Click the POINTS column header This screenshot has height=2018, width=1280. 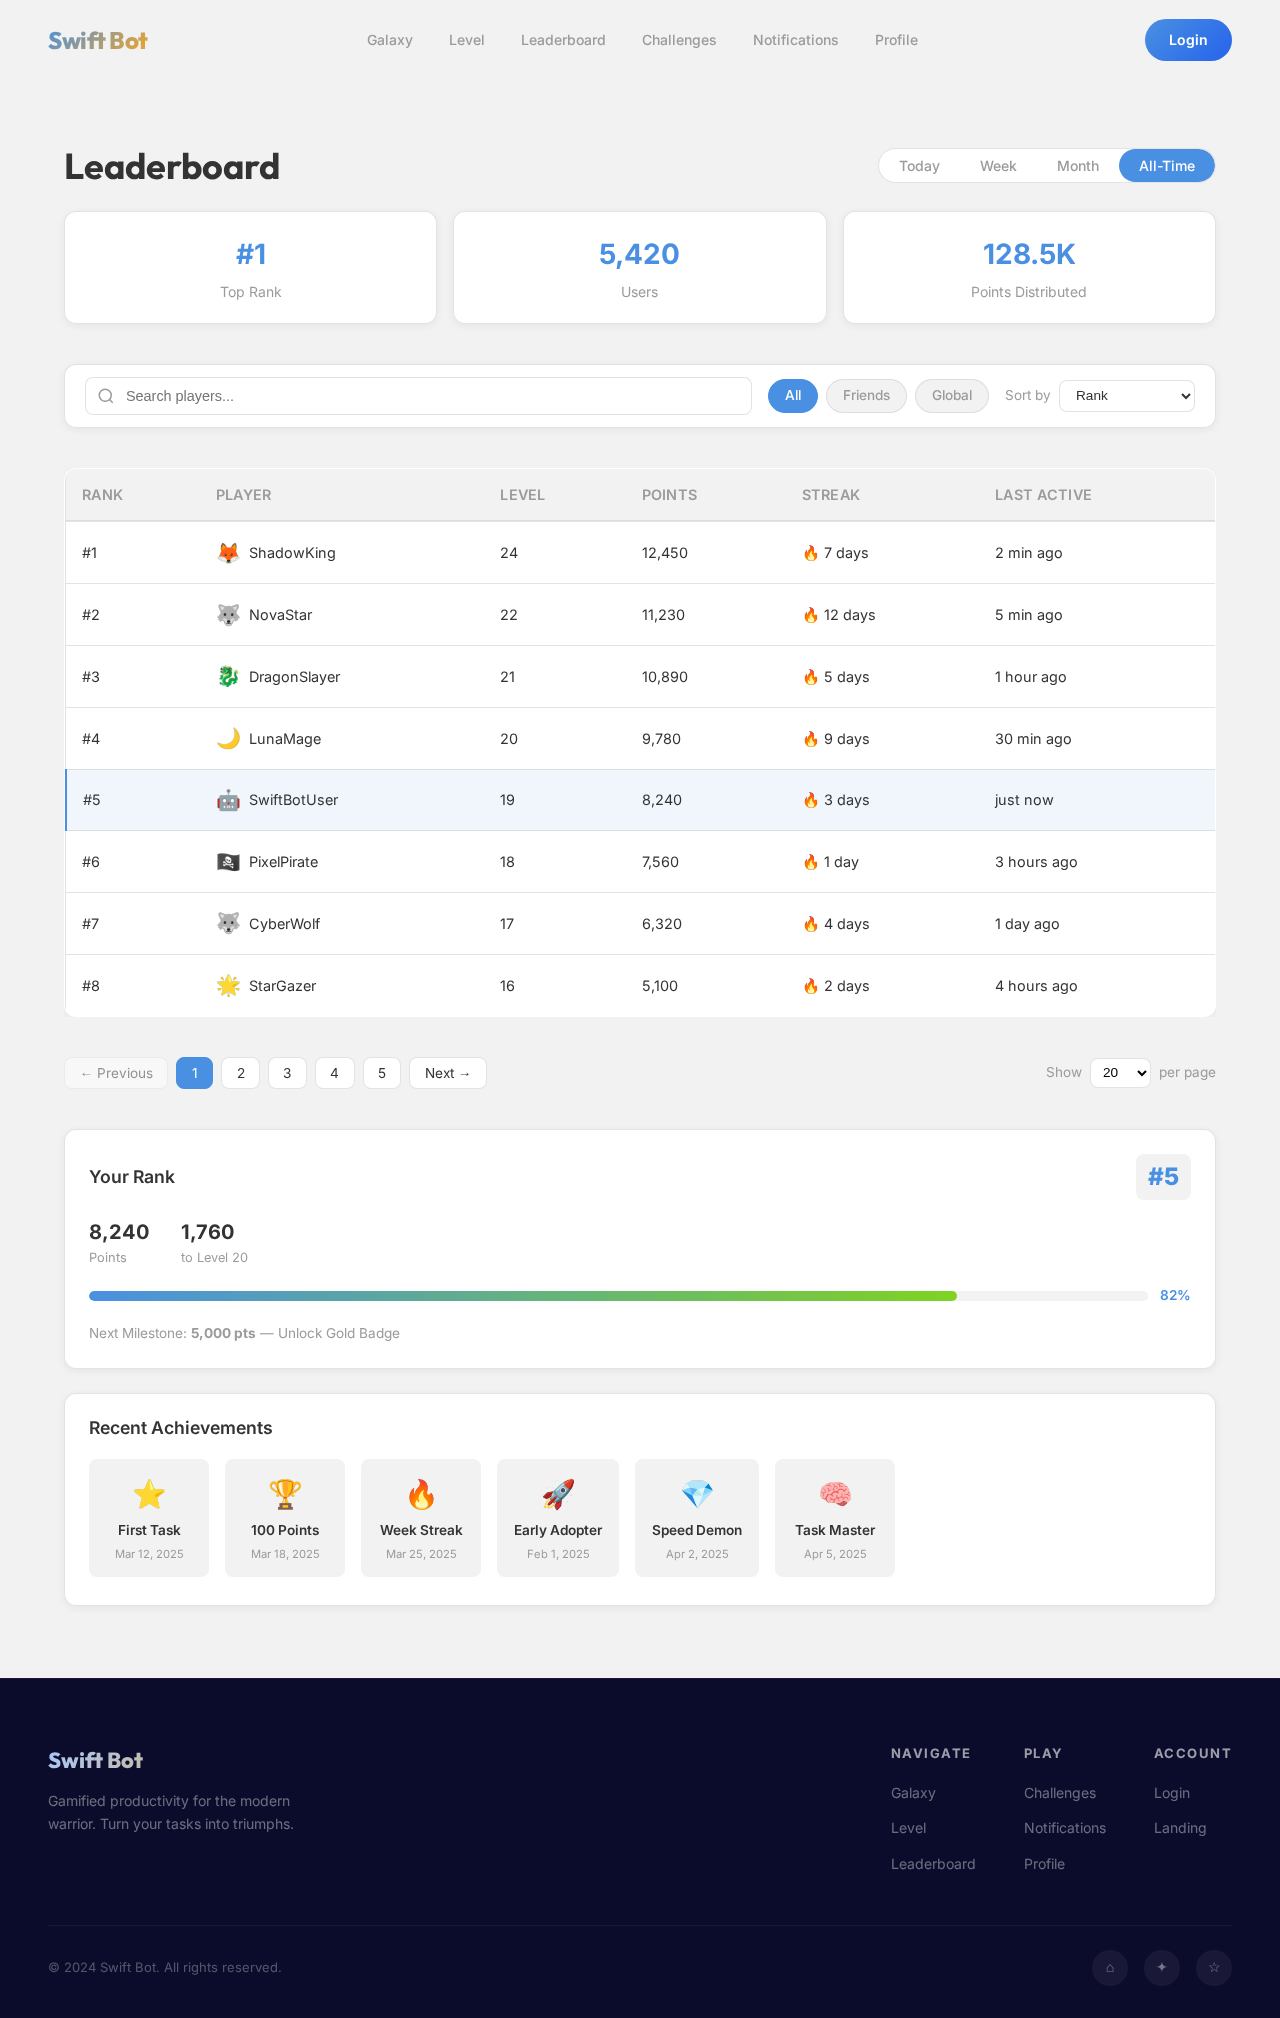click(x=670, y=495)
